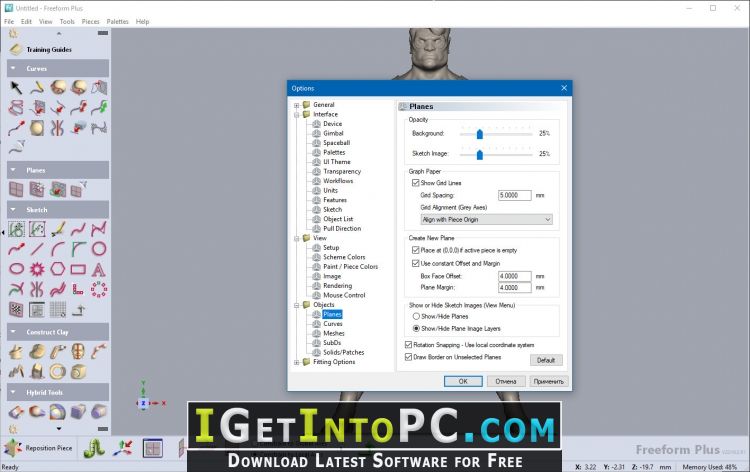Select the ellipse sketch tool
Viewport: 750px width, 472px height.
(x=16, y=269)
